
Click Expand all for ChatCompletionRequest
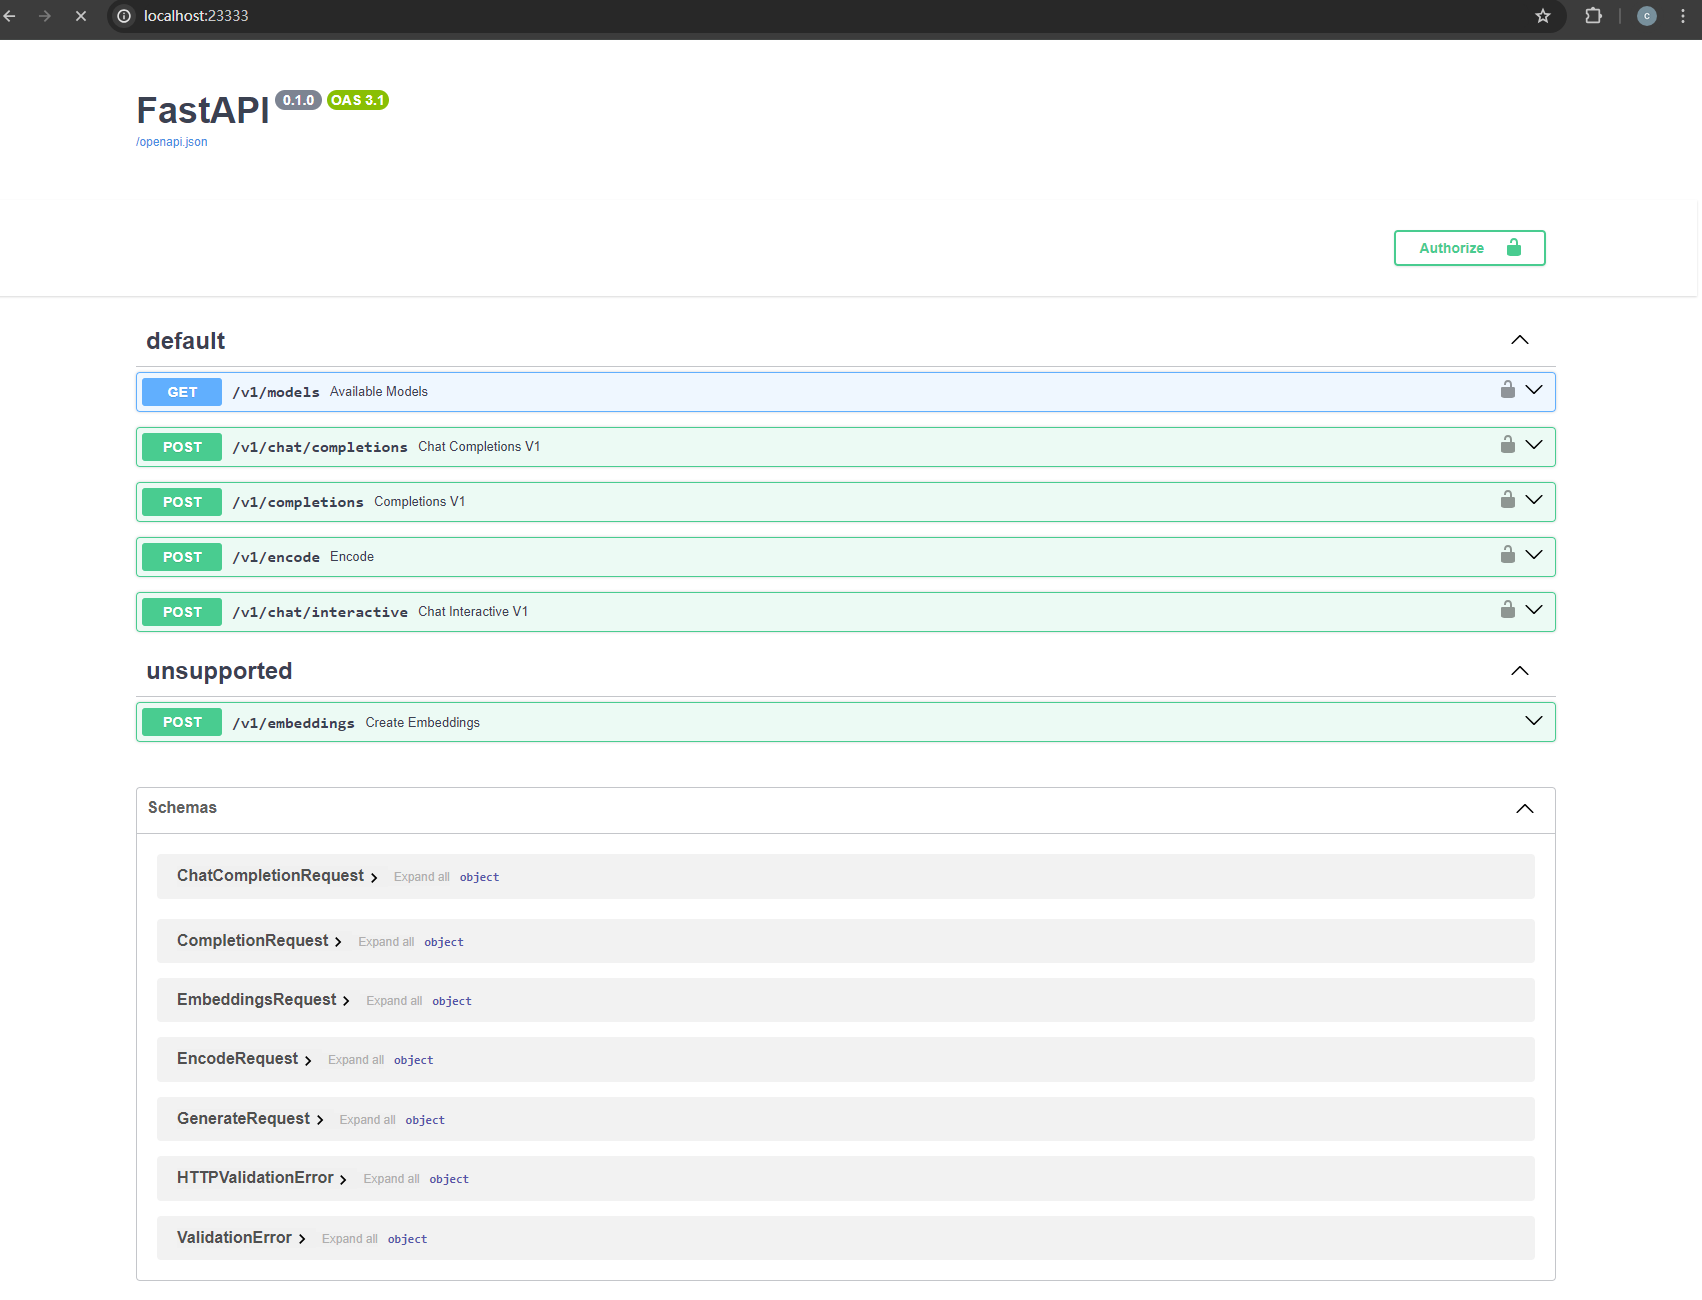[422, 877]
